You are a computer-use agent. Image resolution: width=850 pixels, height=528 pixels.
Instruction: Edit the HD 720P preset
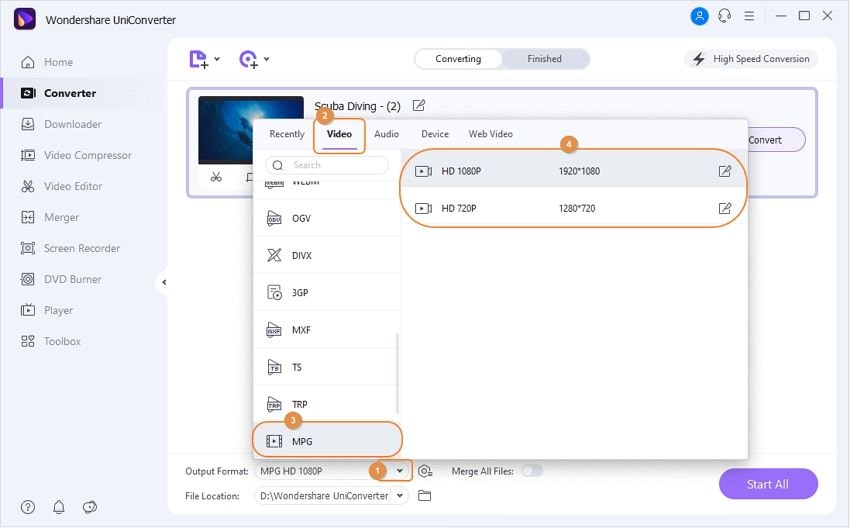point(725,208)
